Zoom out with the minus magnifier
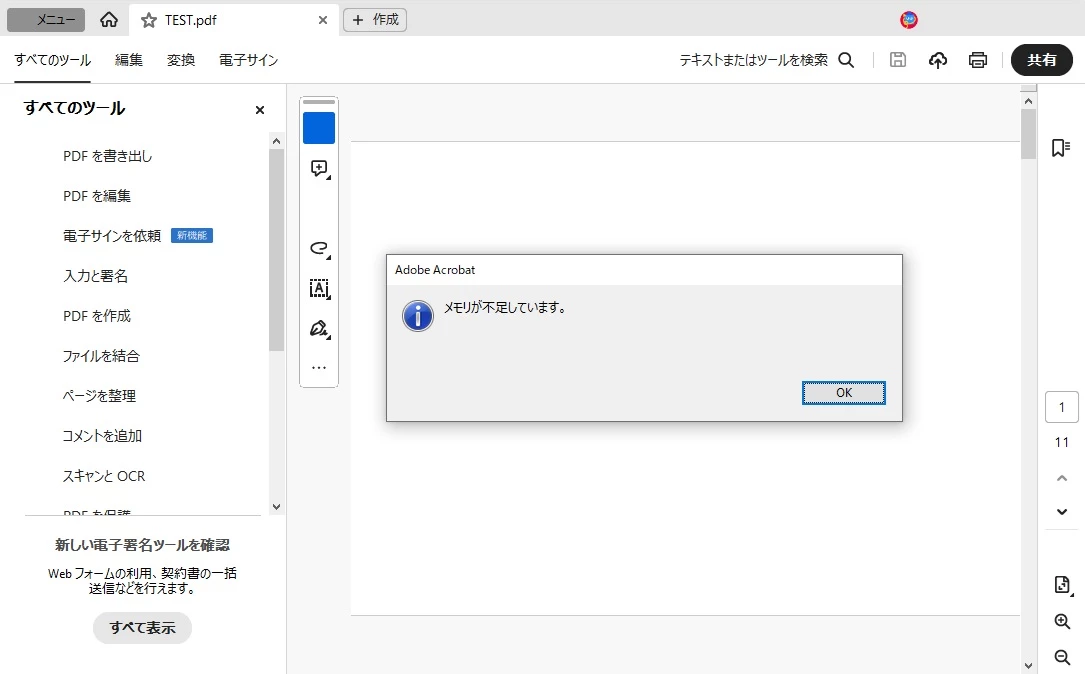 pos(1062,657)
